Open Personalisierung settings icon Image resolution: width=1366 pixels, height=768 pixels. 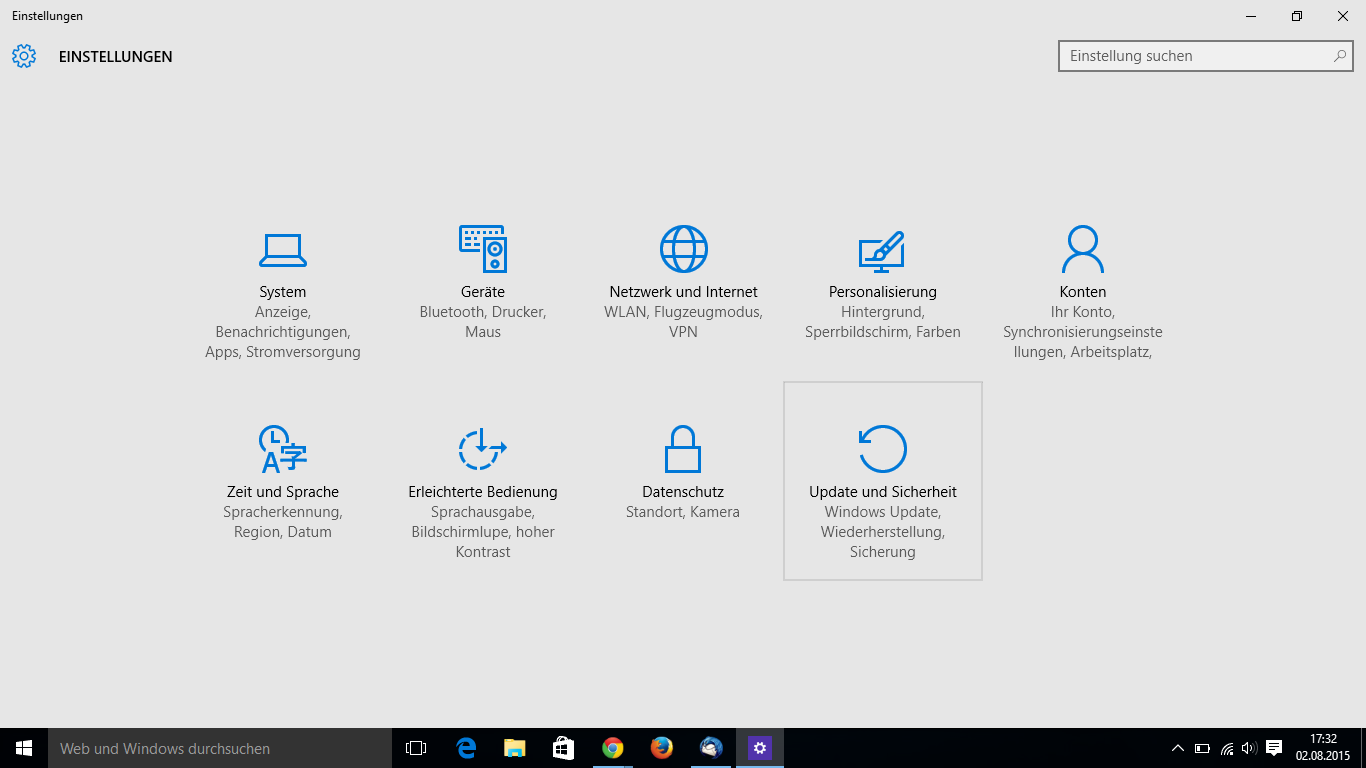[882, 251]
